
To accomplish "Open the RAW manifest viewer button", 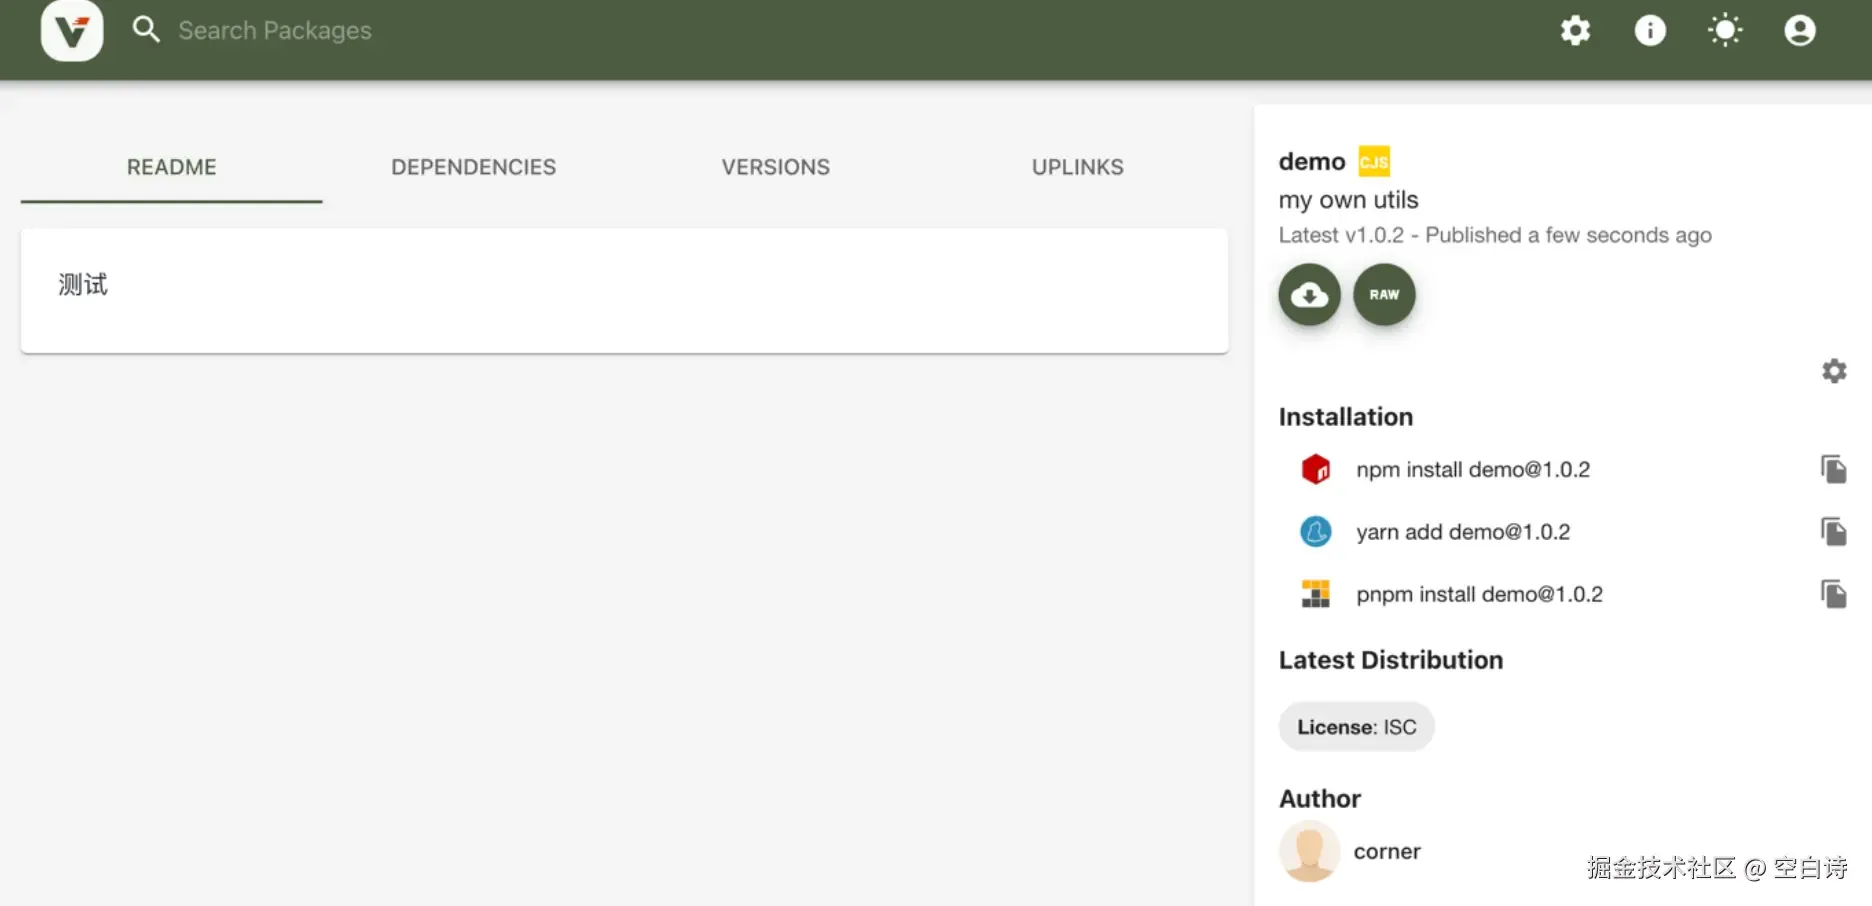I will [1384, 295].
